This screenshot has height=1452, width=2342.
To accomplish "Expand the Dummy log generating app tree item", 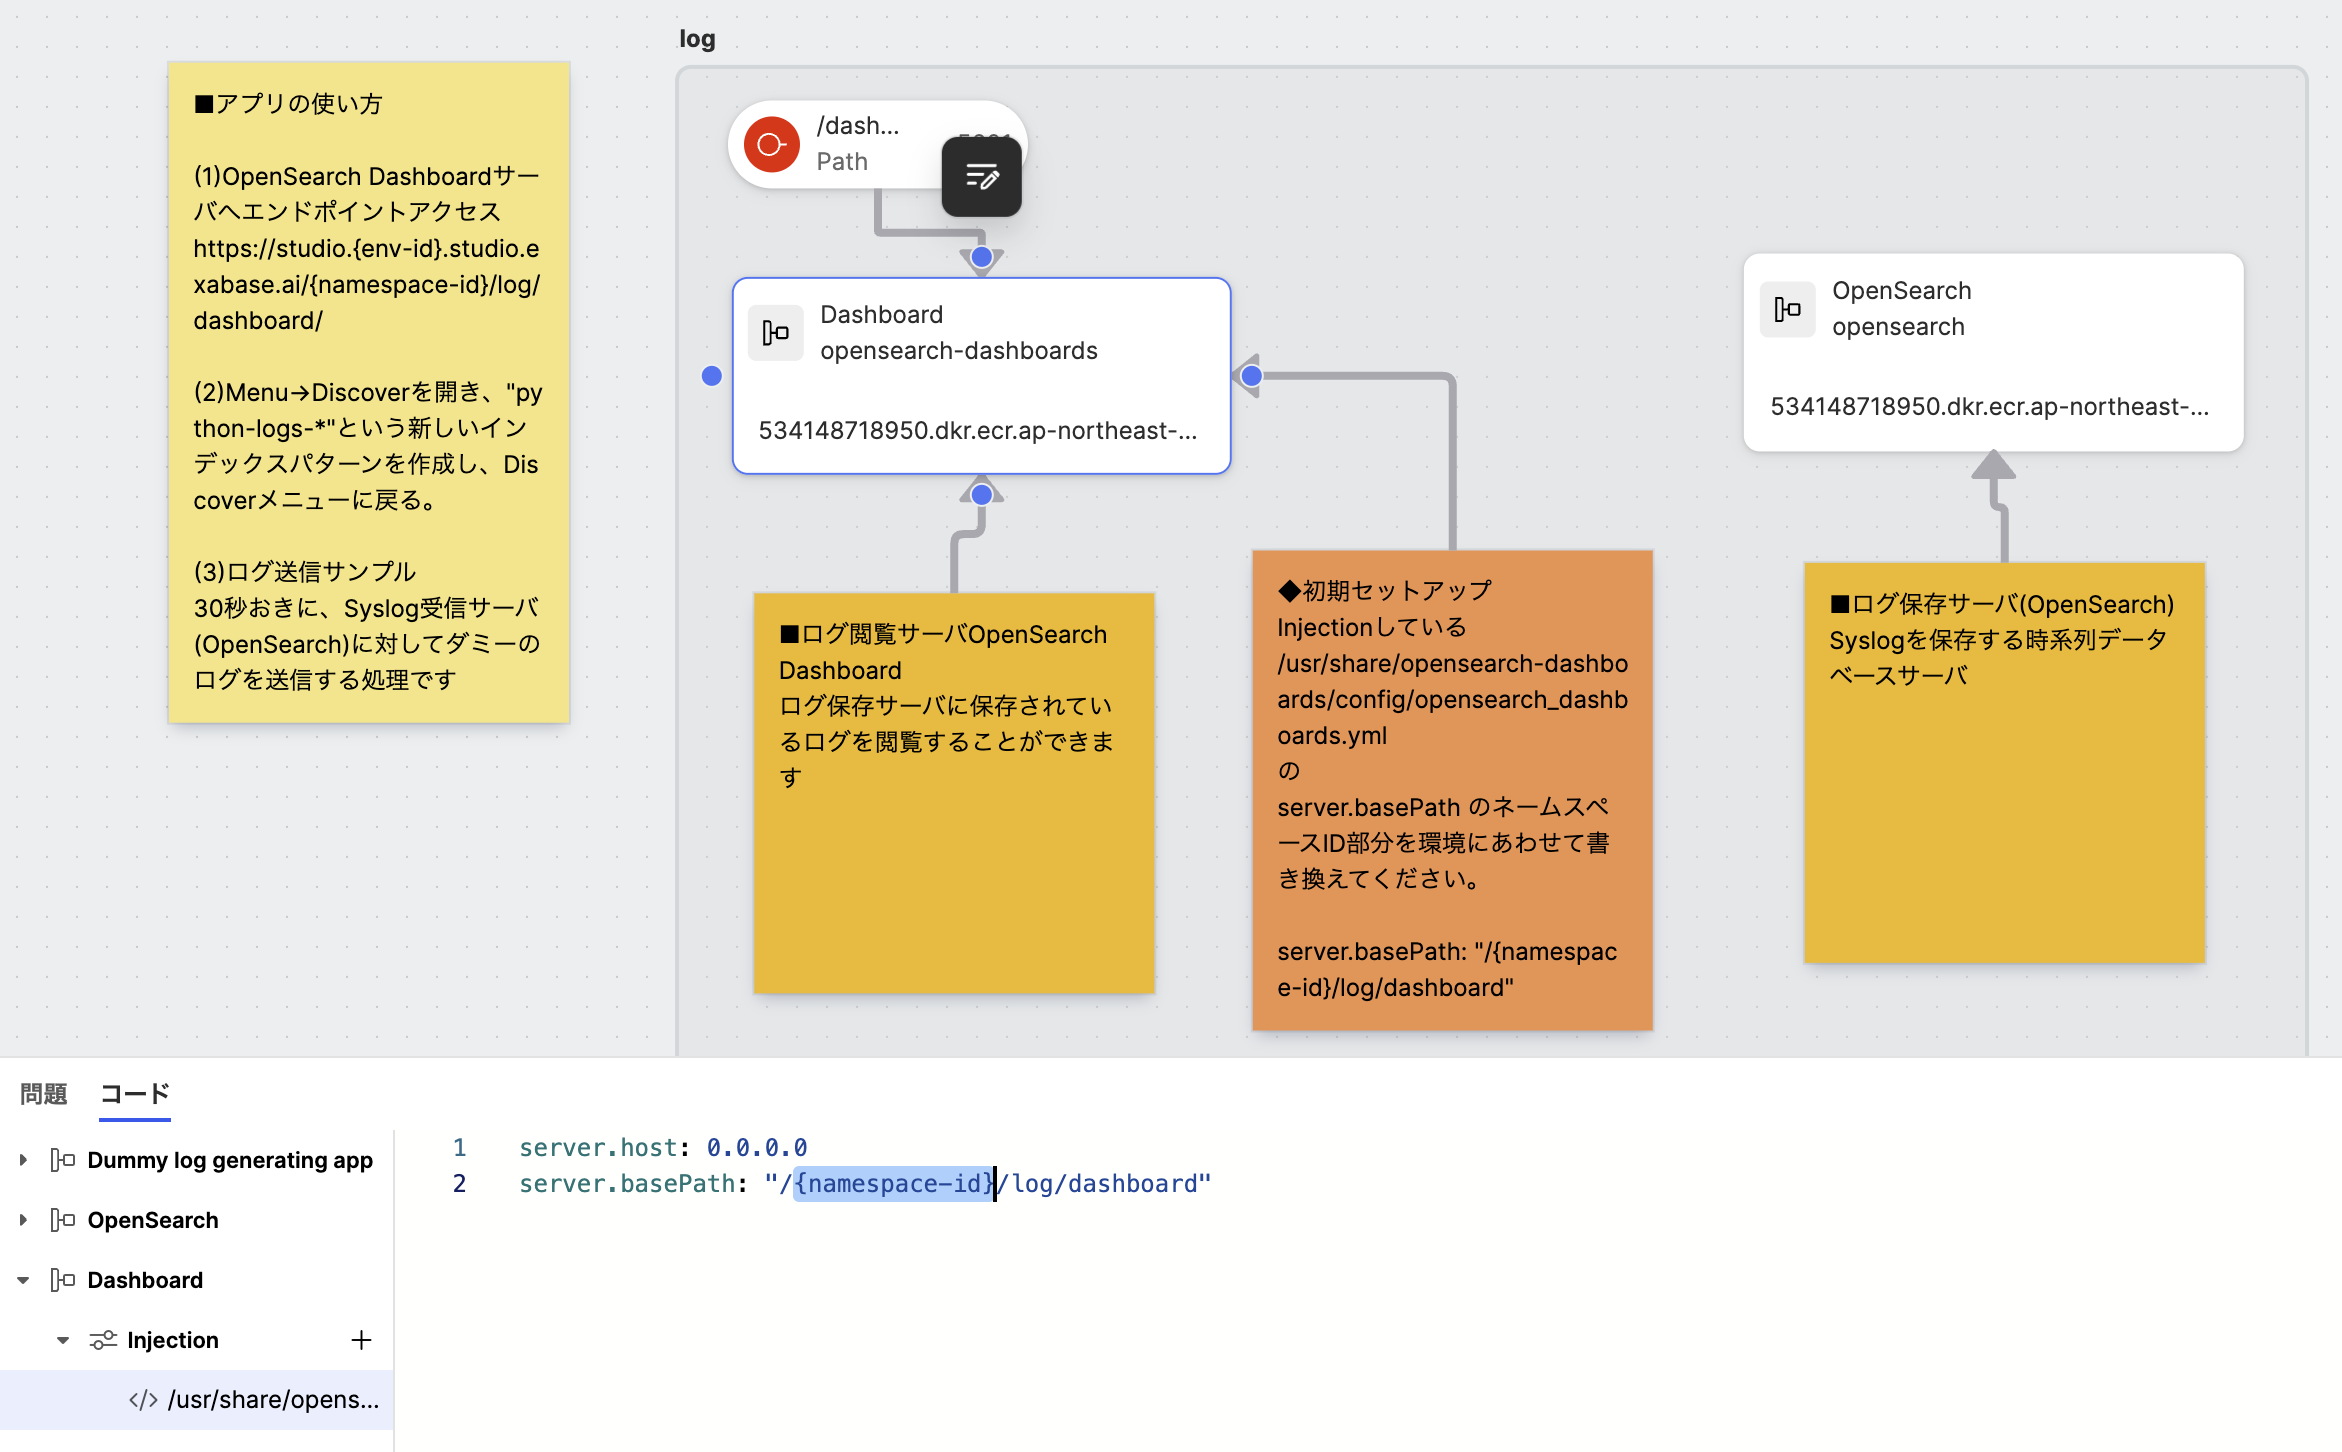I will coord(23,1160).
